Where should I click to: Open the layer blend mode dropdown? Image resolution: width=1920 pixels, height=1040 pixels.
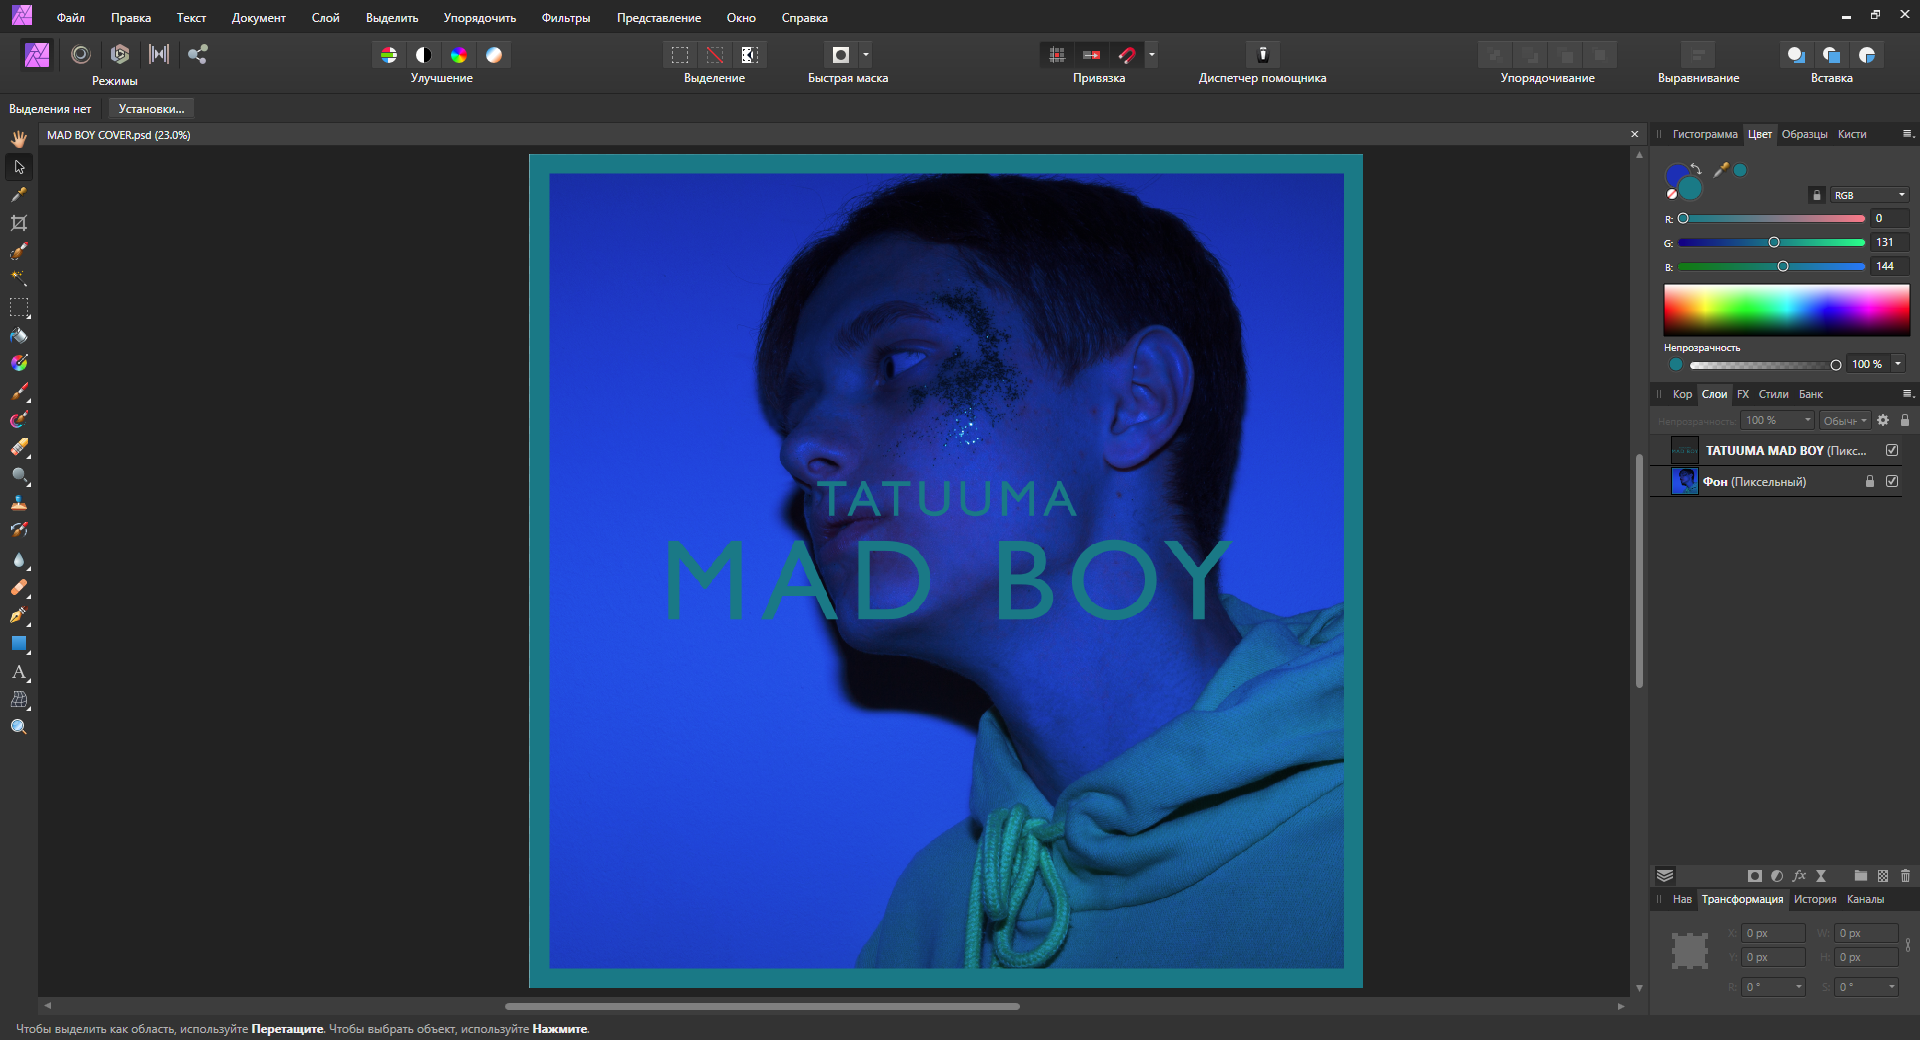point(1845,421)
